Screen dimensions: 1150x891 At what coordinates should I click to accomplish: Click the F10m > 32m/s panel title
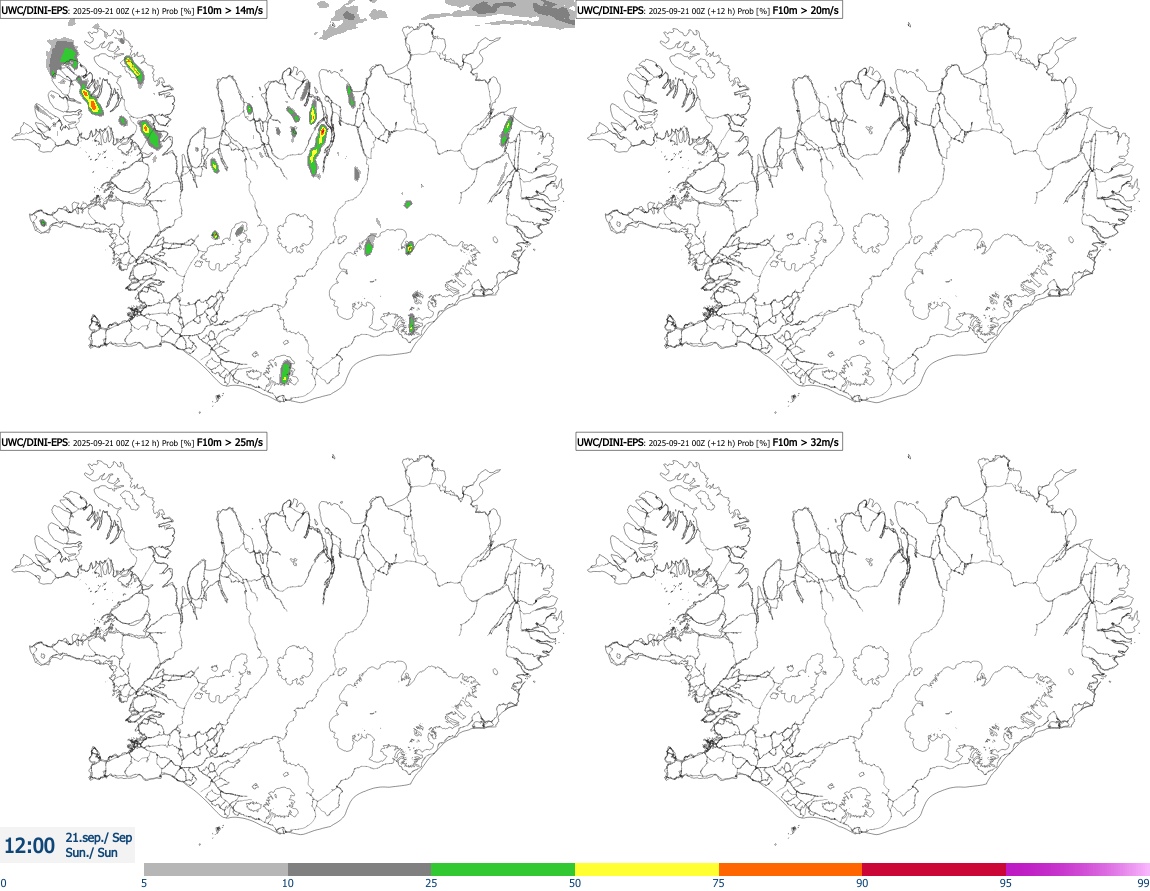[x=708, y=442]
